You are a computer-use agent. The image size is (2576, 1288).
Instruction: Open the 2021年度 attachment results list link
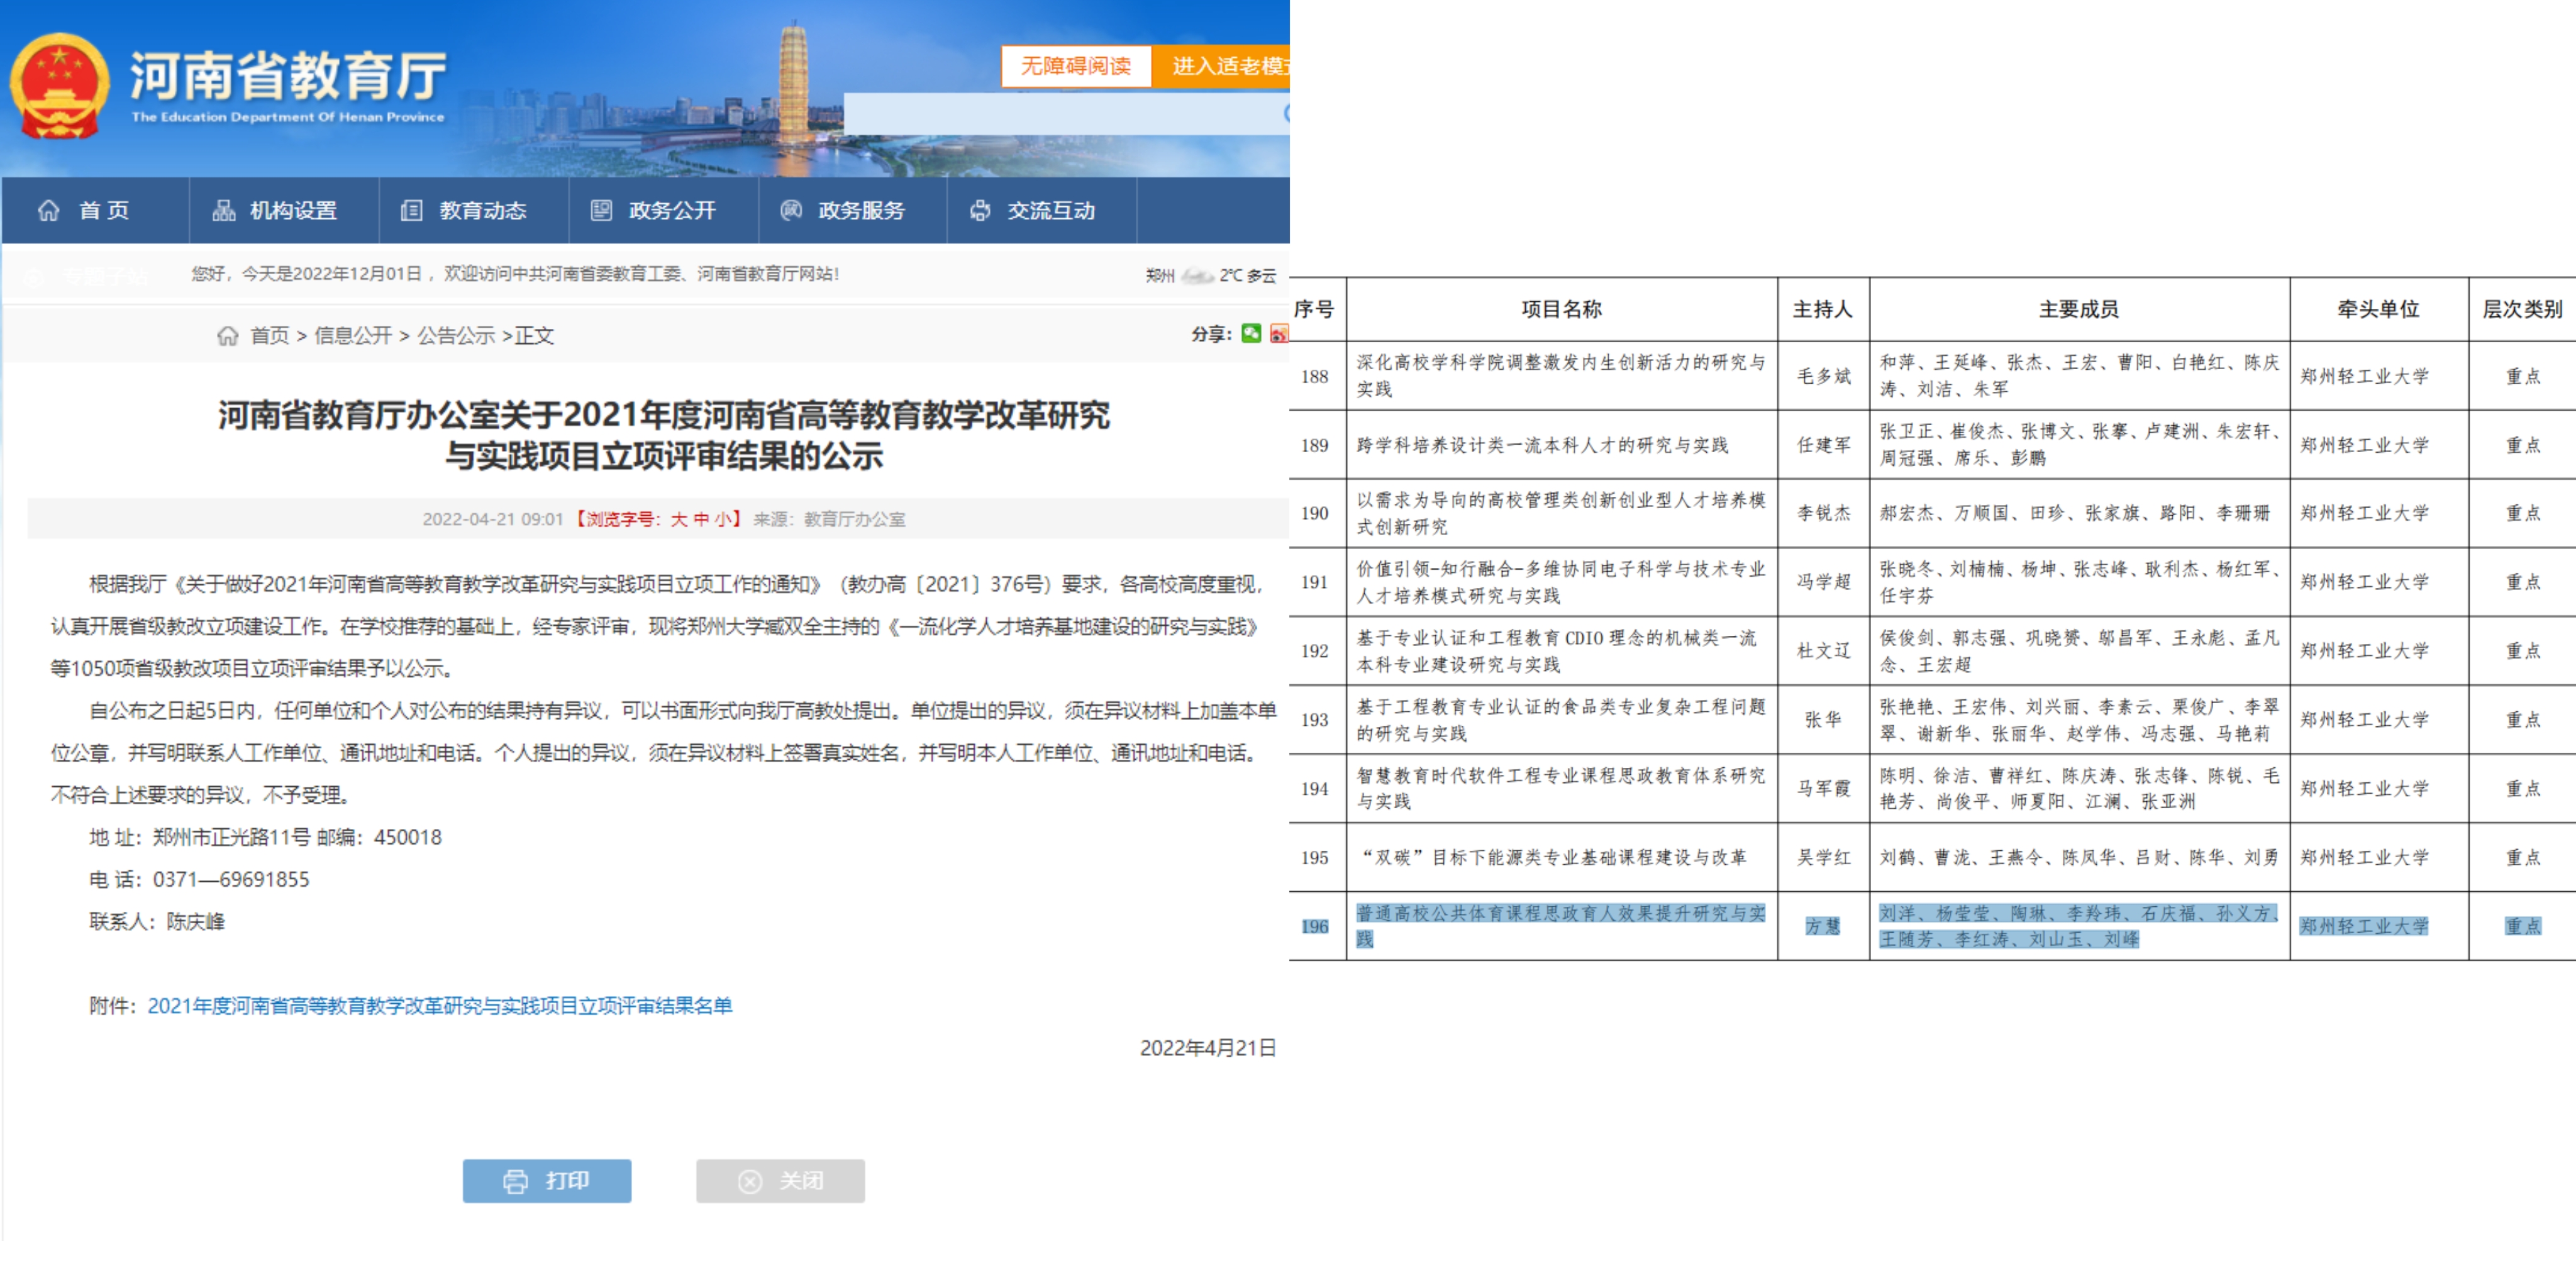[x=440, y=1006]
